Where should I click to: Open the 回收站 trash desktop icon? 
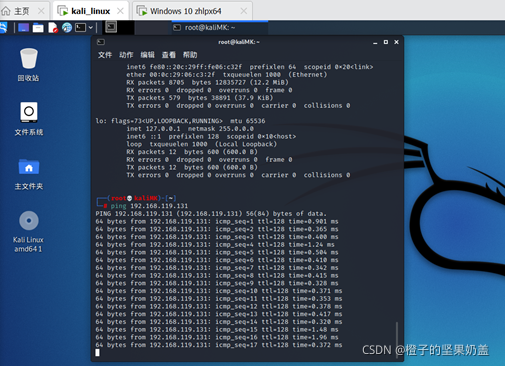point(29,65)
